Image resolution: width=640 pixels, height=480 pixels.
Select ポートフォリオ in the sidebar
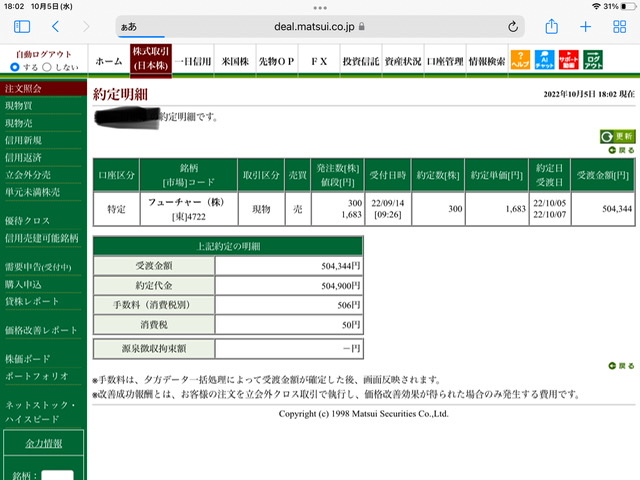37,376
